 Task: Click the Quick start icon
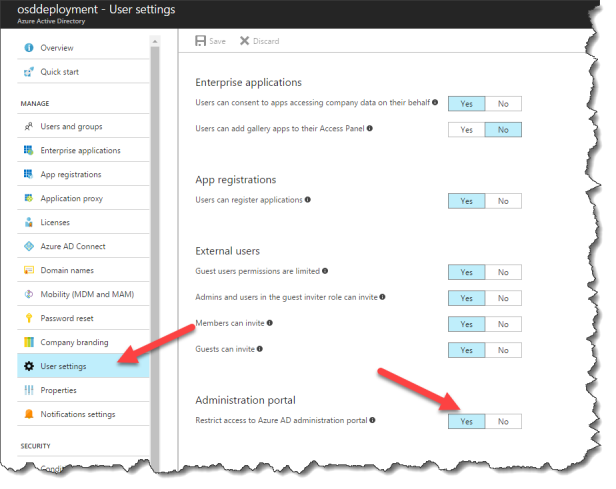(x=29, y=72)
